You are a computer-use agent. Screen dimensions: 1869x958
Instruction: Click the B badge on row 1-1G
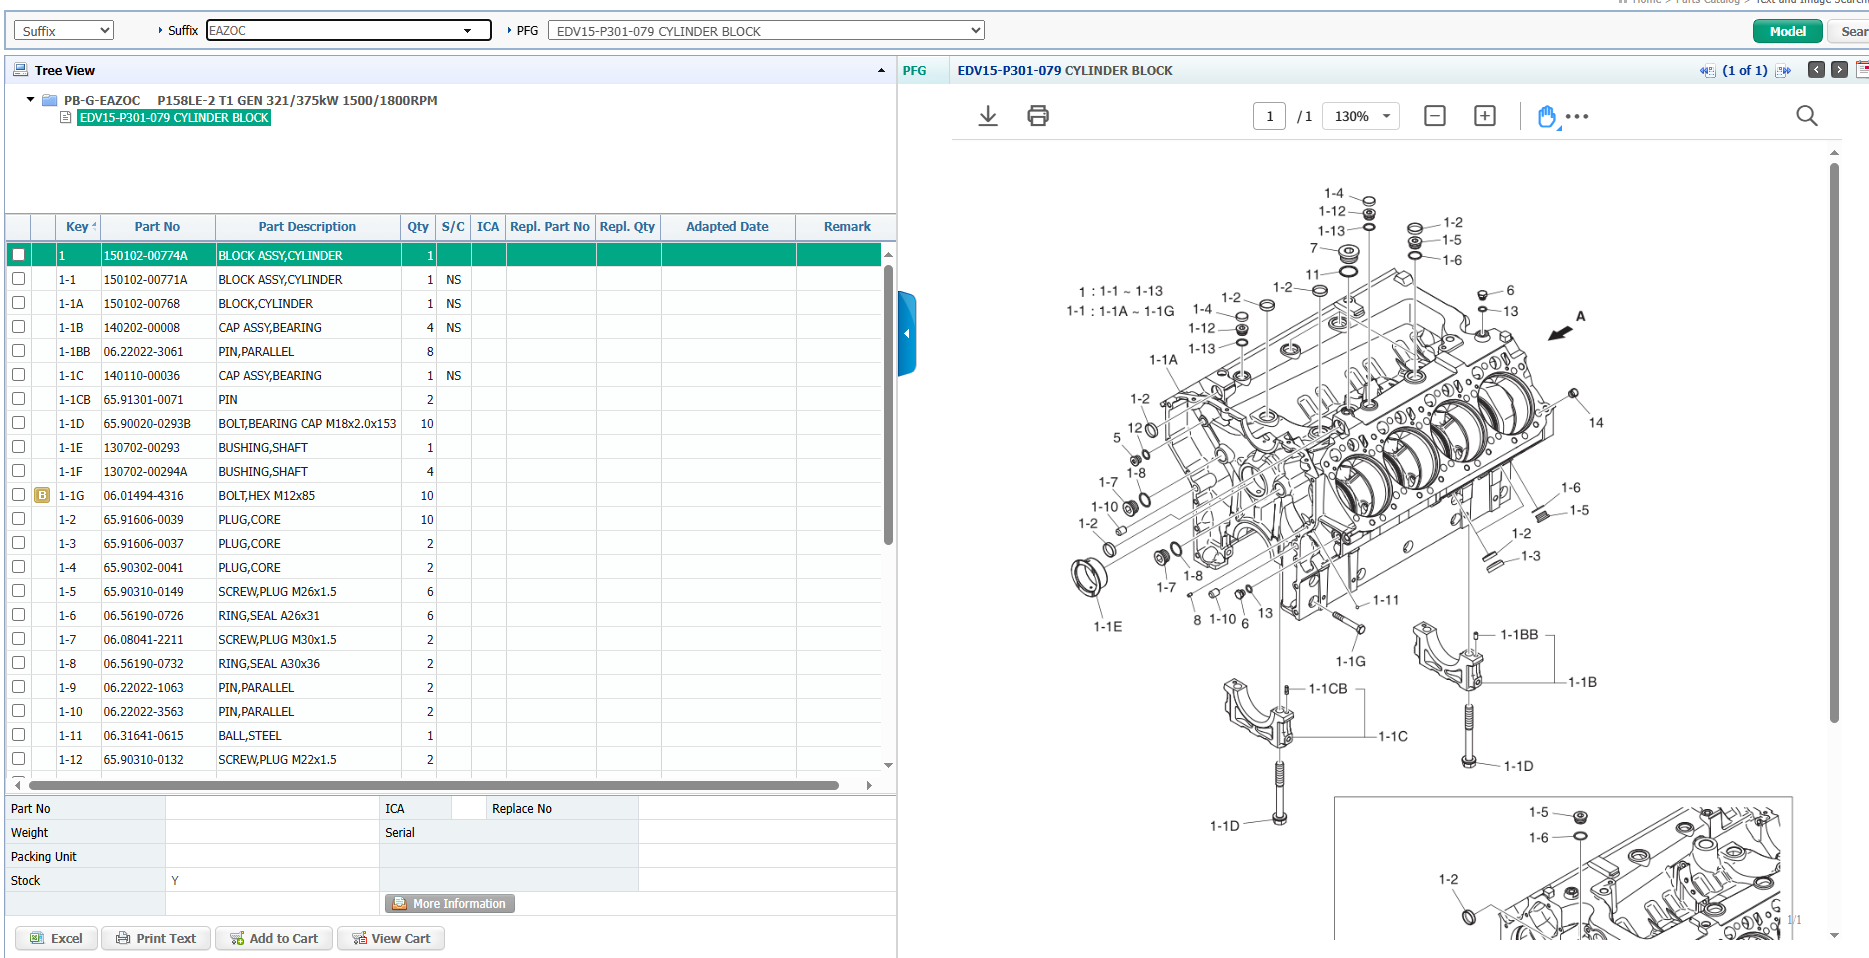point(42,495)
